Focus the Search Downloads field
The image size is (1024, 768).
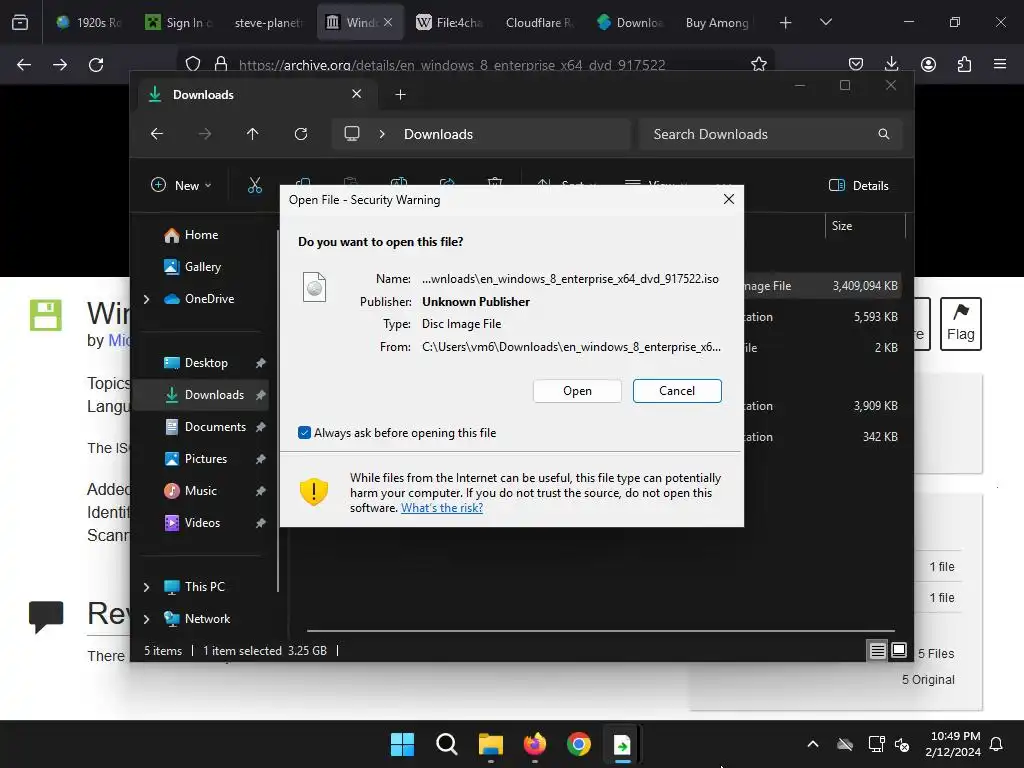771,134
